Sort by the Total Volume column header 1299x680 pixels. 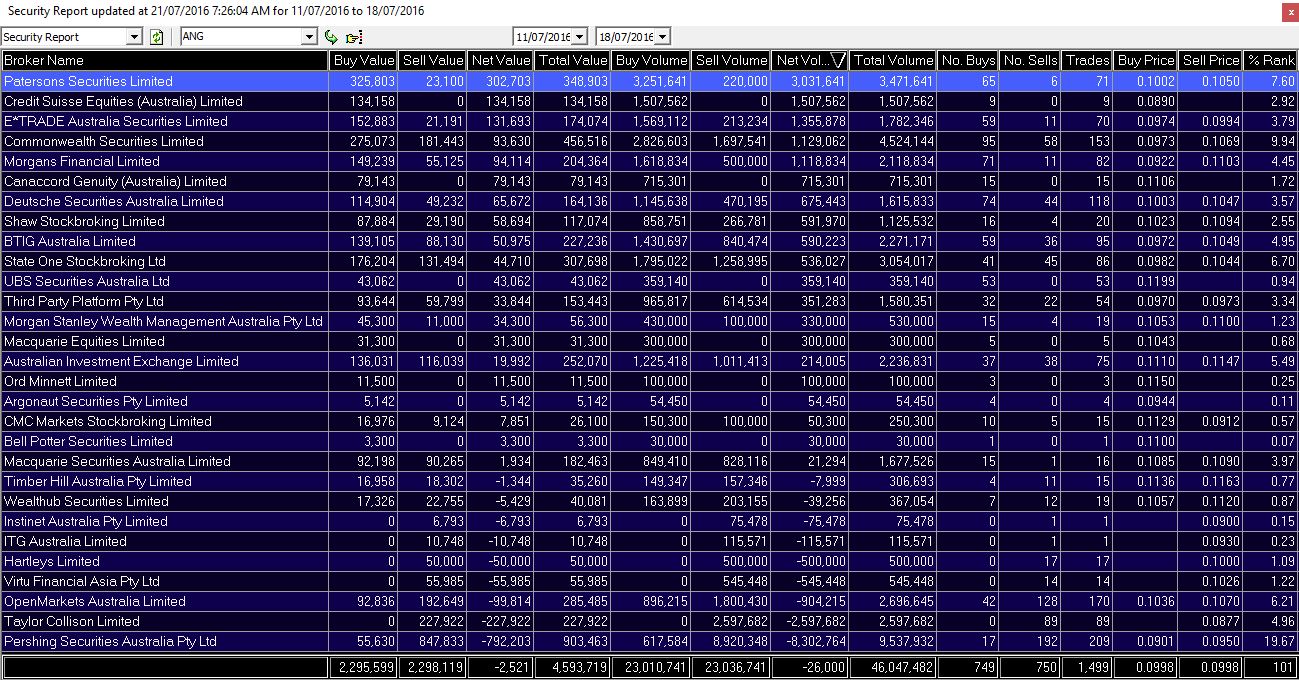[x=893, y=61]
